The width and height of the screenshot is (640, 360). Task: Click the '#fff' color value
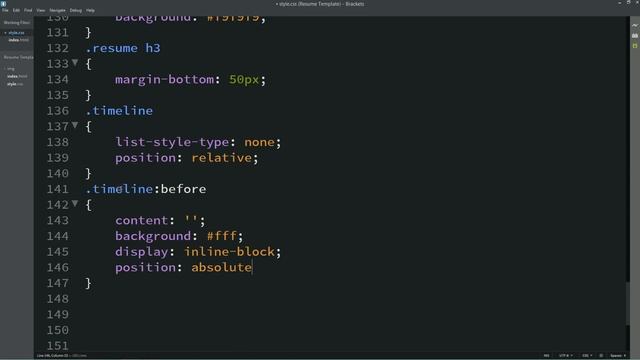point(222,236)
